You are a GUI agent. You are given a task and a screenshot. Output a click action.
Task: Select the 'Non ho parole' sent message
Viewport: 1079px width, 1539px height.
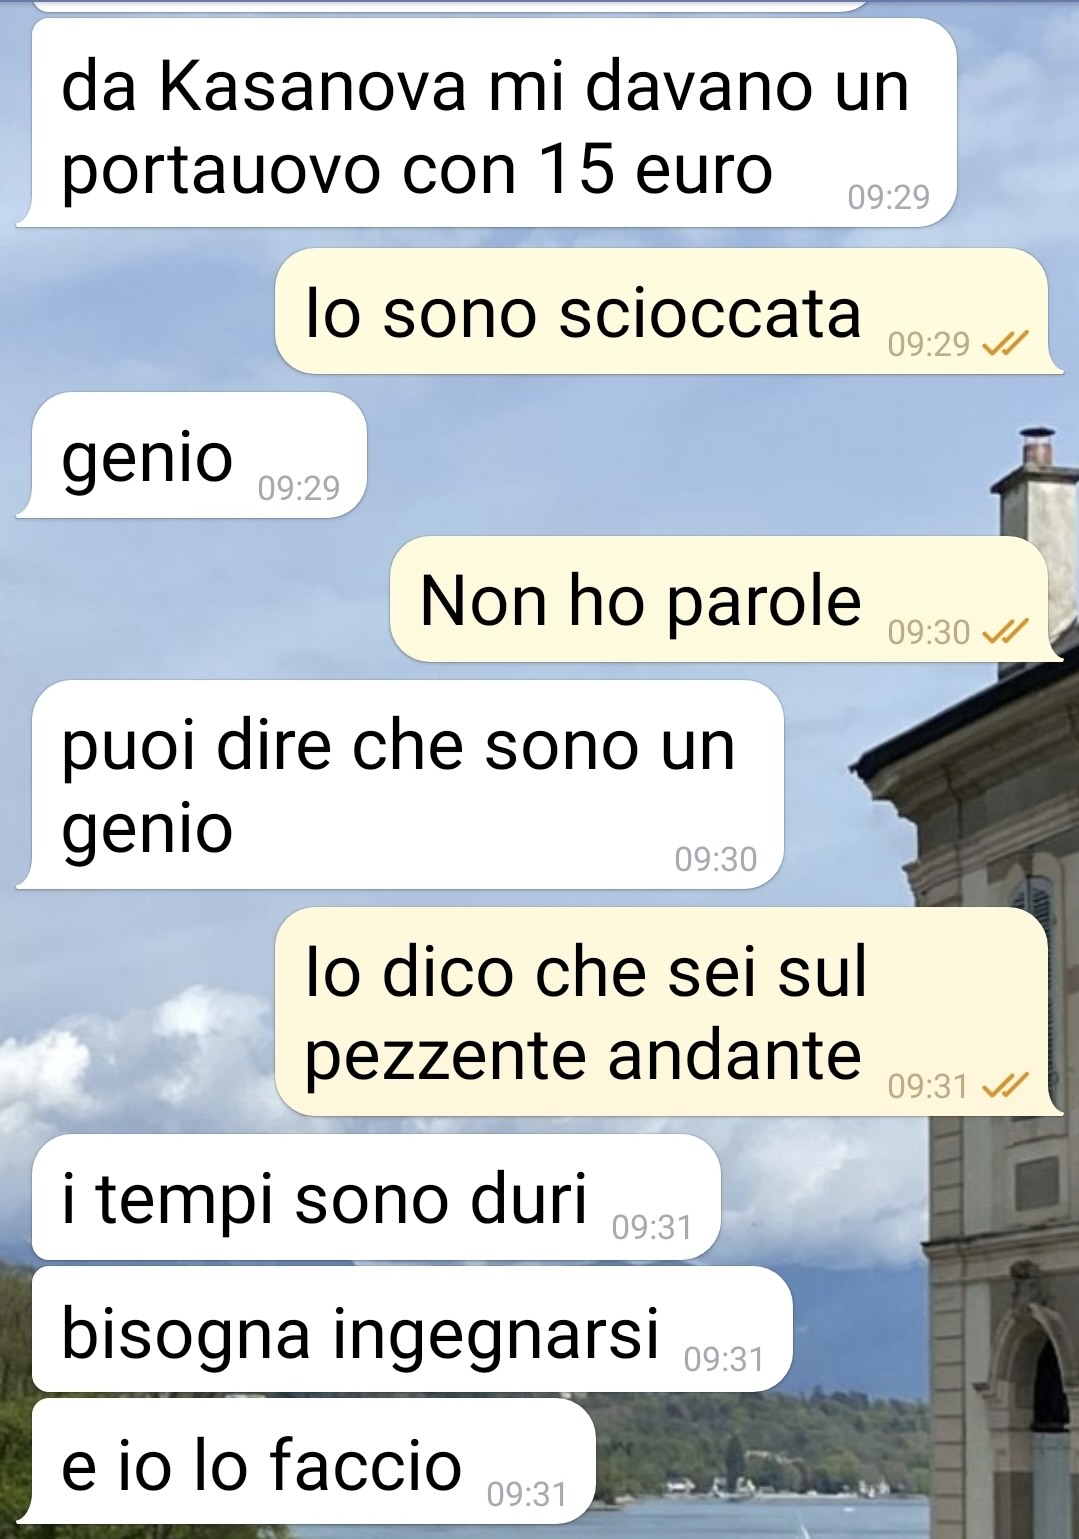[x=726, y=599]
